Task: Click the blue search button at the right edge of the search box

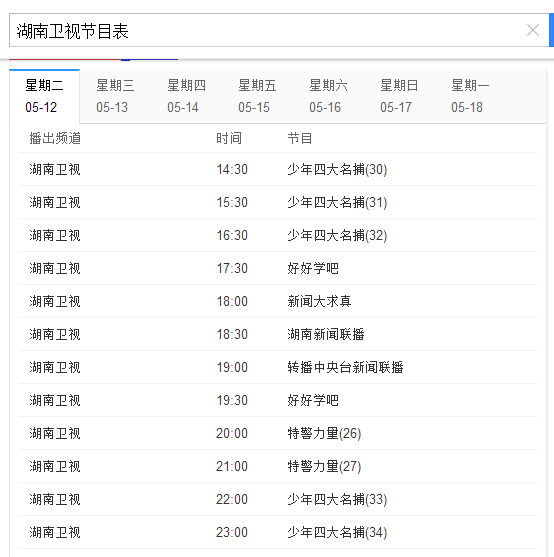Action: click(552, 30)
